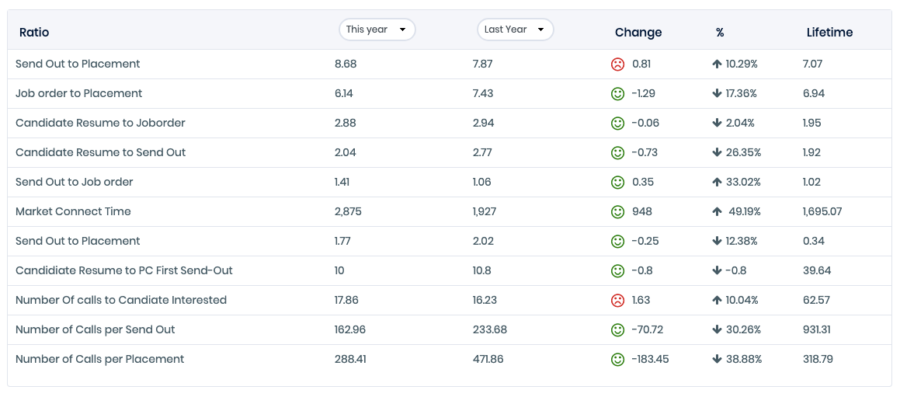Screen dimensions: 900x397
Task: Select Number of Calls per Placement row label
Action: [100, 359]
